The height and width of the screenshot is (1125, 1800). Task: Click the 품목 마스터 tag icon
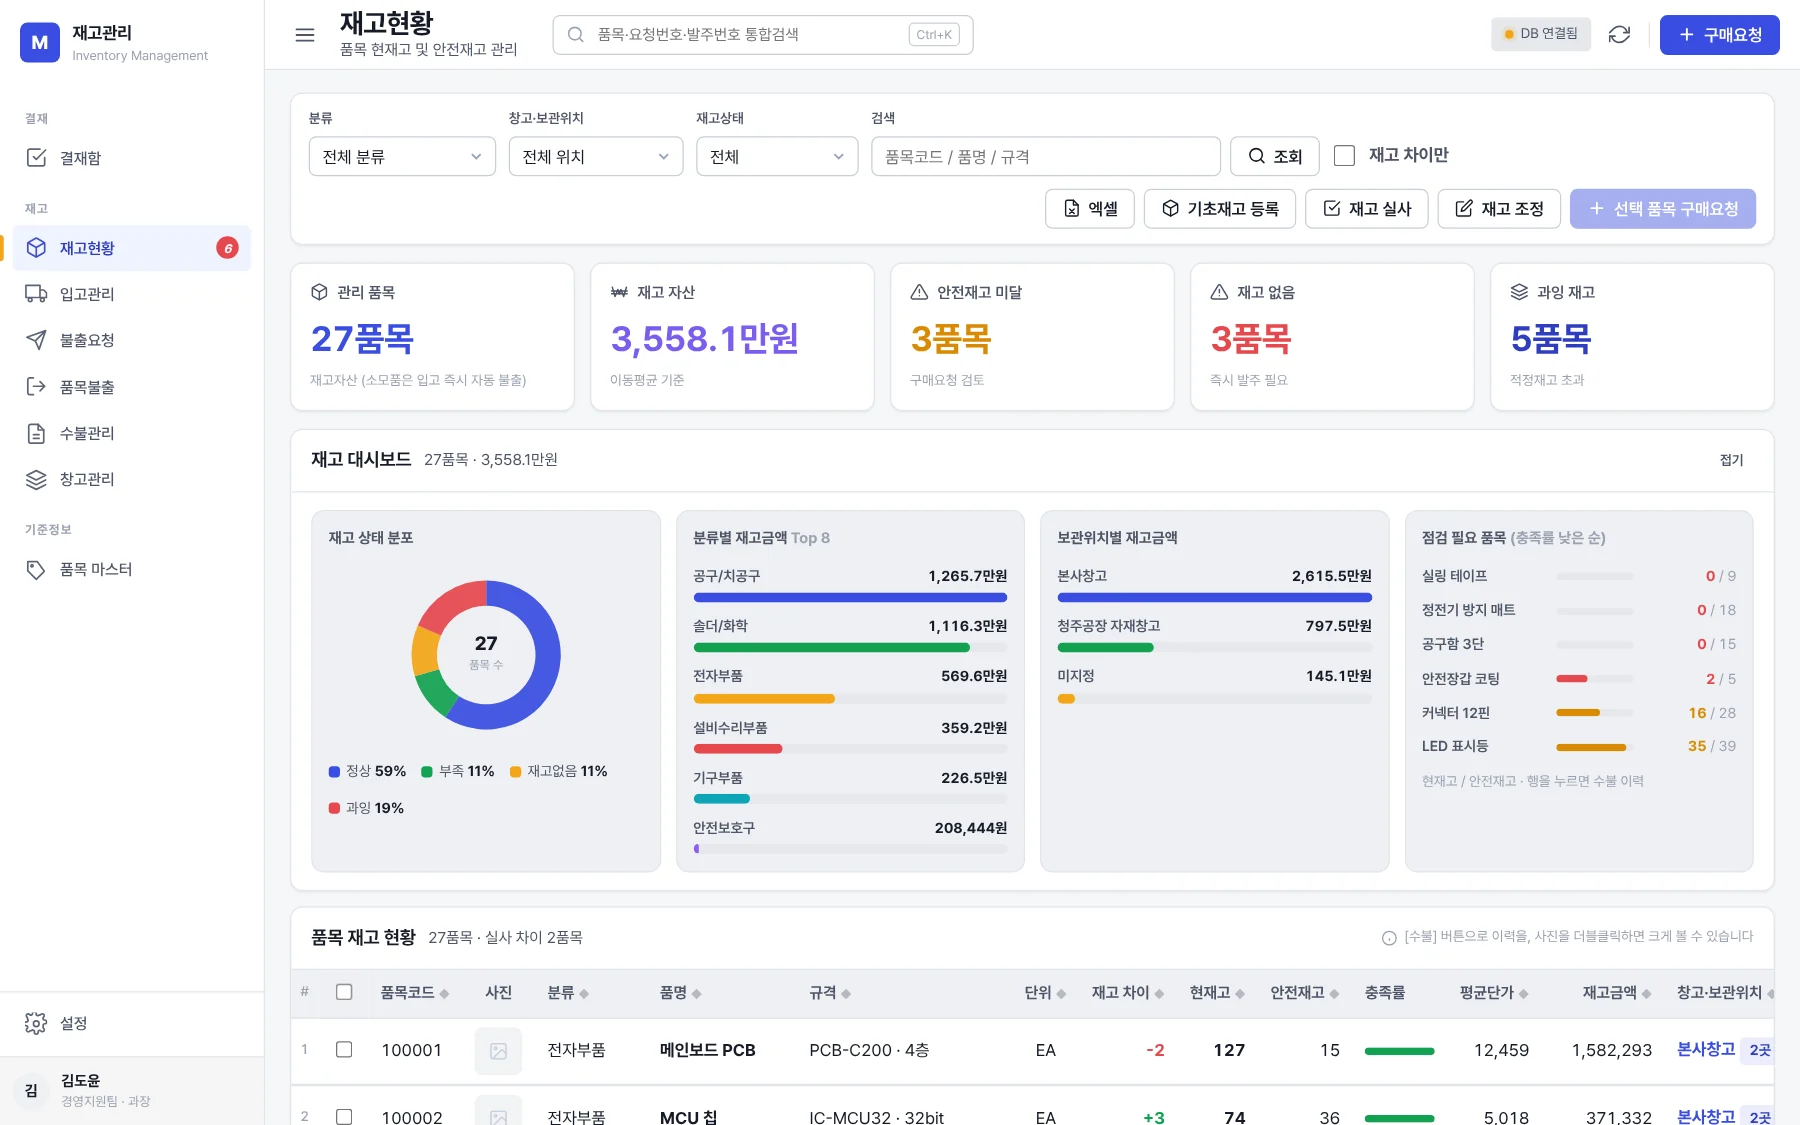pyautogui.click(x=36, y=569)
